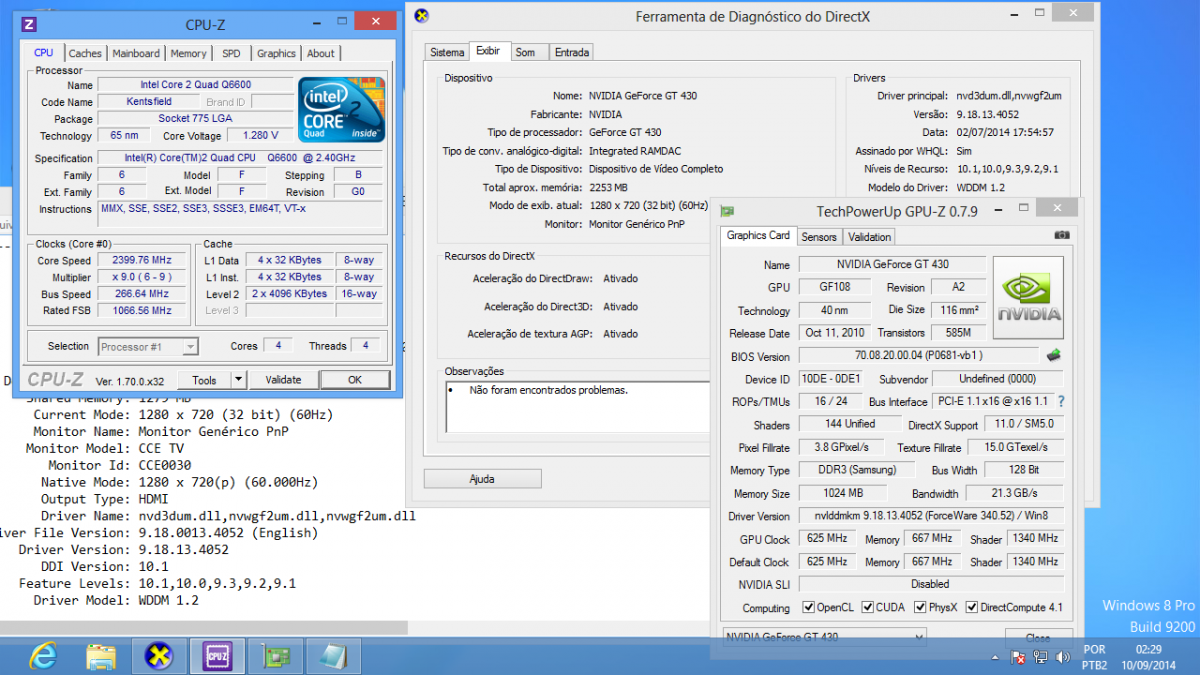Switch to the Graphics tab in CPU-Z

(276, 53)
